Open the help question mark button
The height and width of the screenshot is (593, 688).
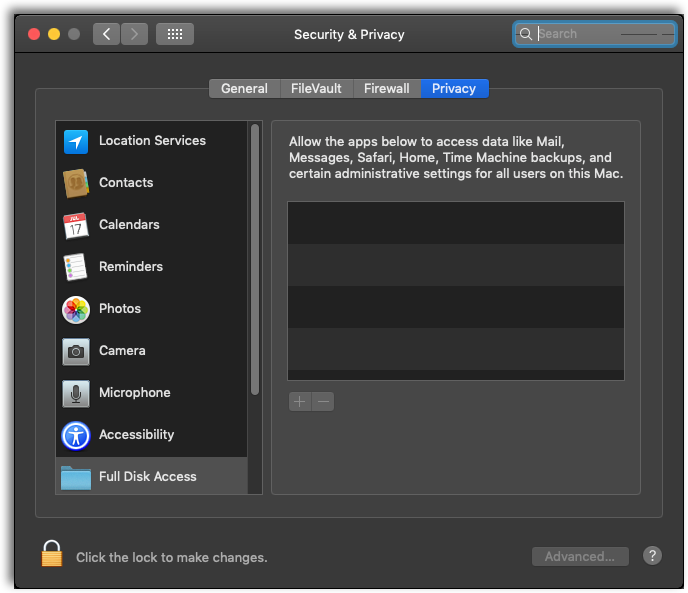(652, 556)
